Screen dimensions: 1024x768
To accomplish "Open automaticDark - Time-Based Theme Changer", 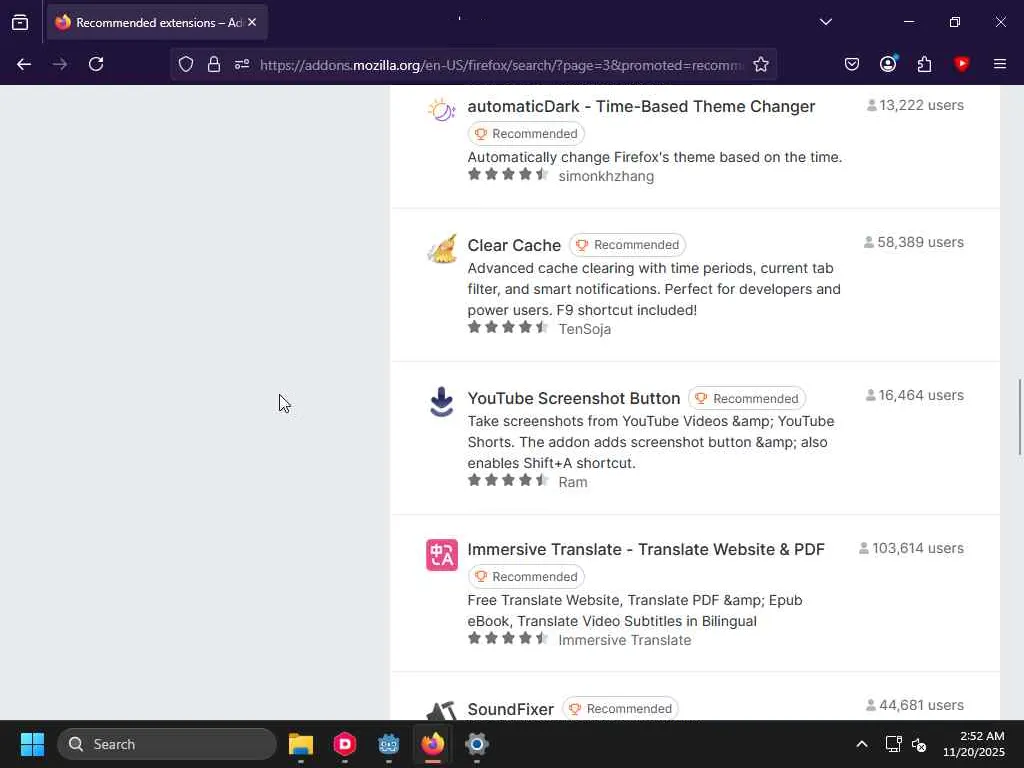I will point(641,106).
